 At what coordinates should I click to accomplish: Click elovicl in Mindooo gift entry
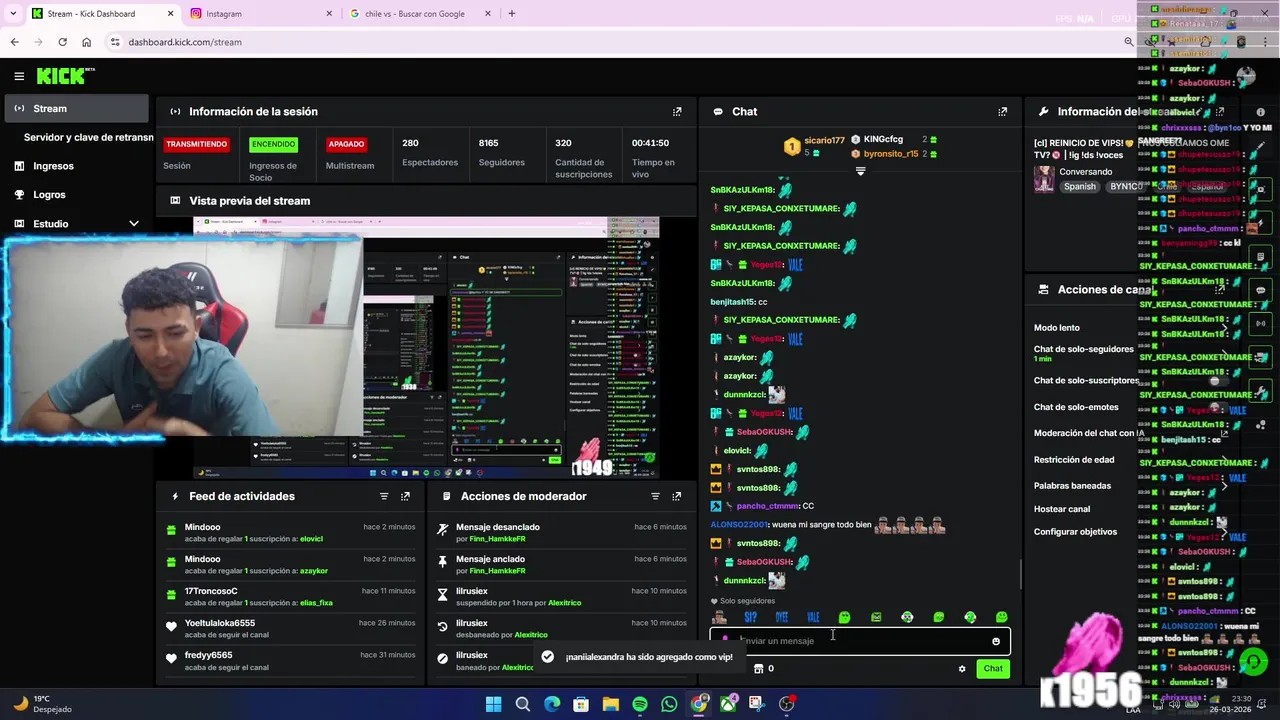pos(311,539)
